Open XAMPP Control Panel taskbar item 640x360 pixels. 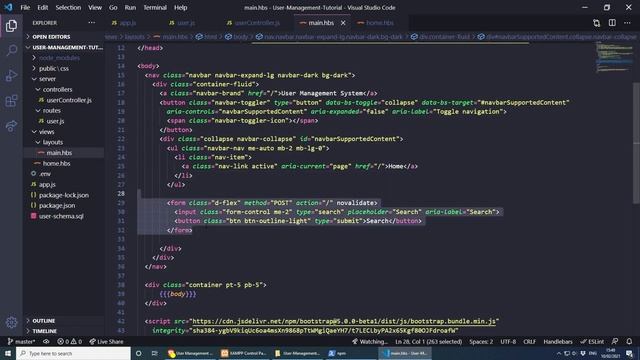244,353
